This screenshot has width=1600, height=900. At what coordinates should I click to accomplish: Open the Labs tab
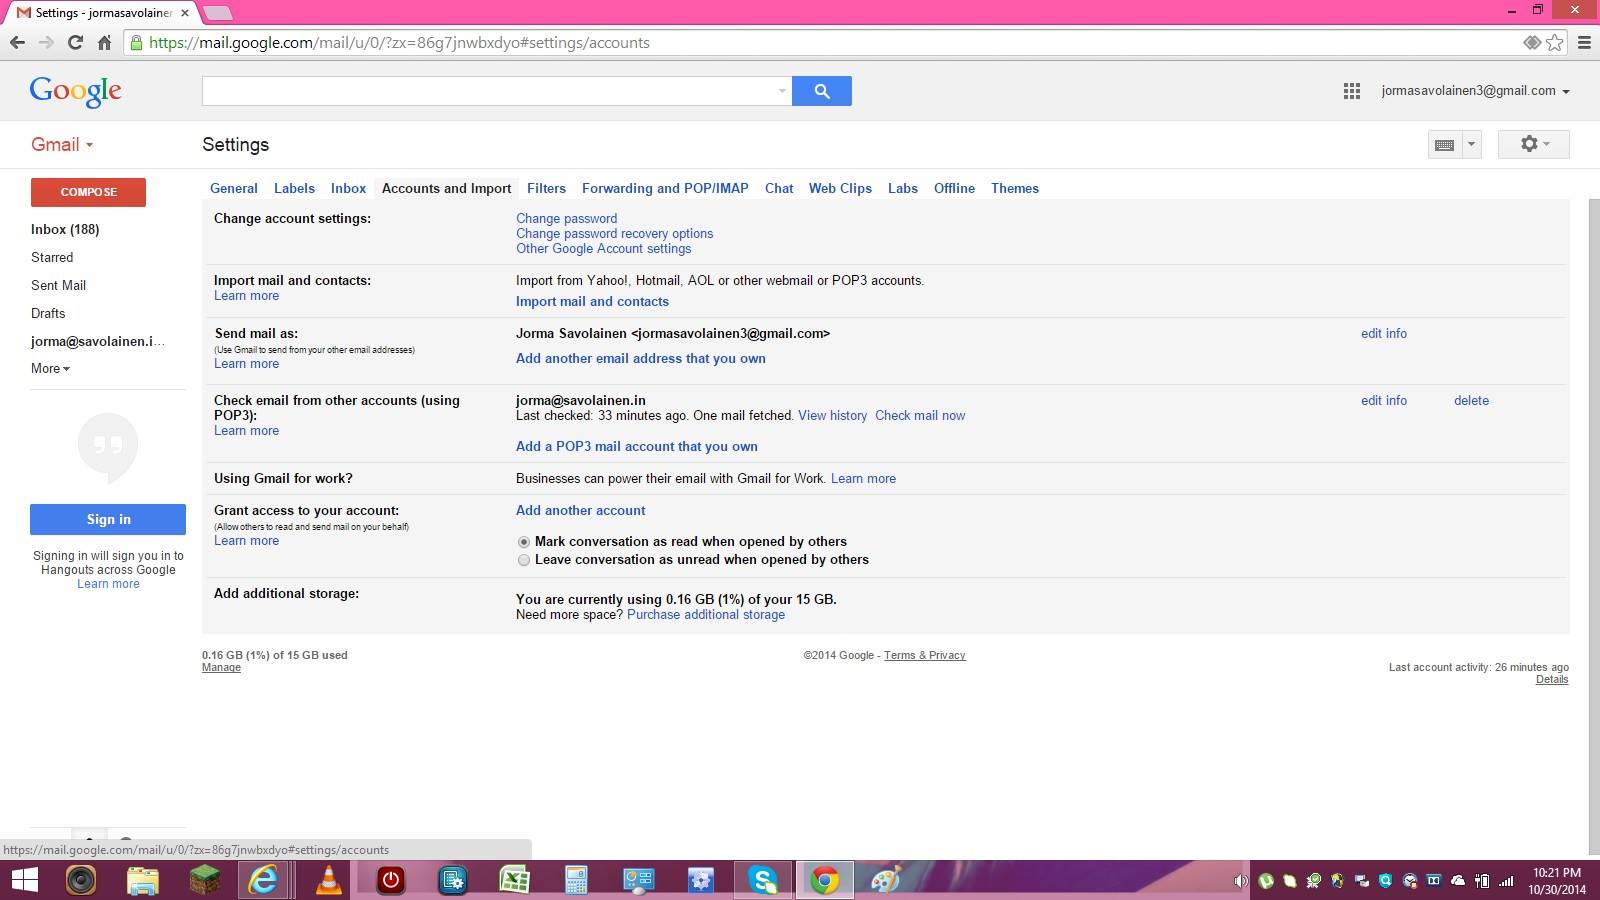point(903,188)
